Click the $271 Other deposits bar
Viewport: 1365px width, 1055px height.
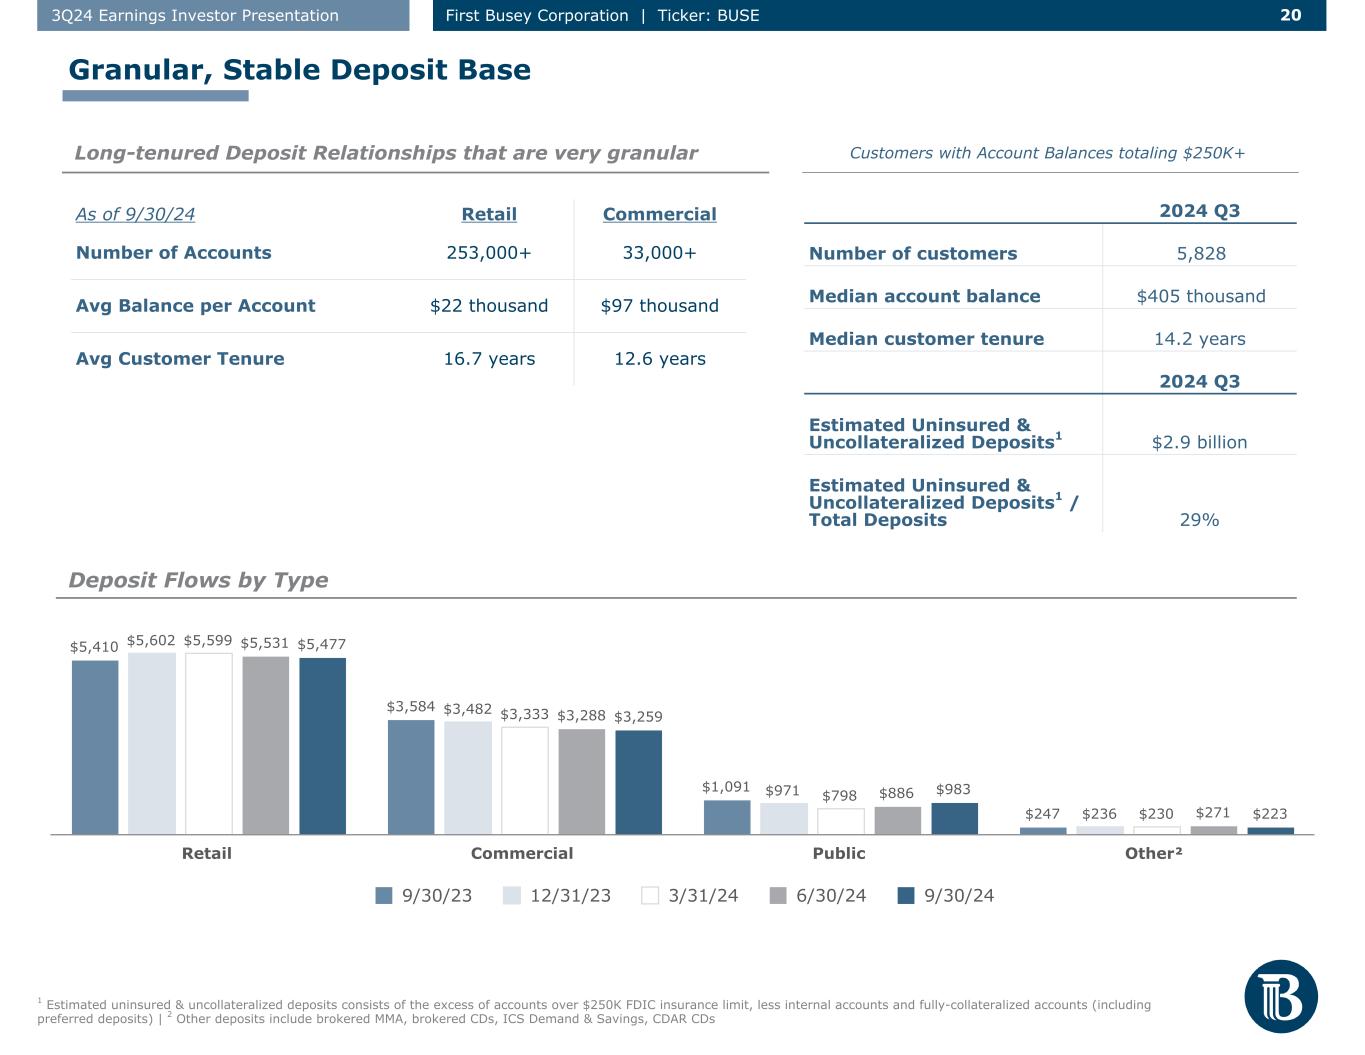point(1213,830)
